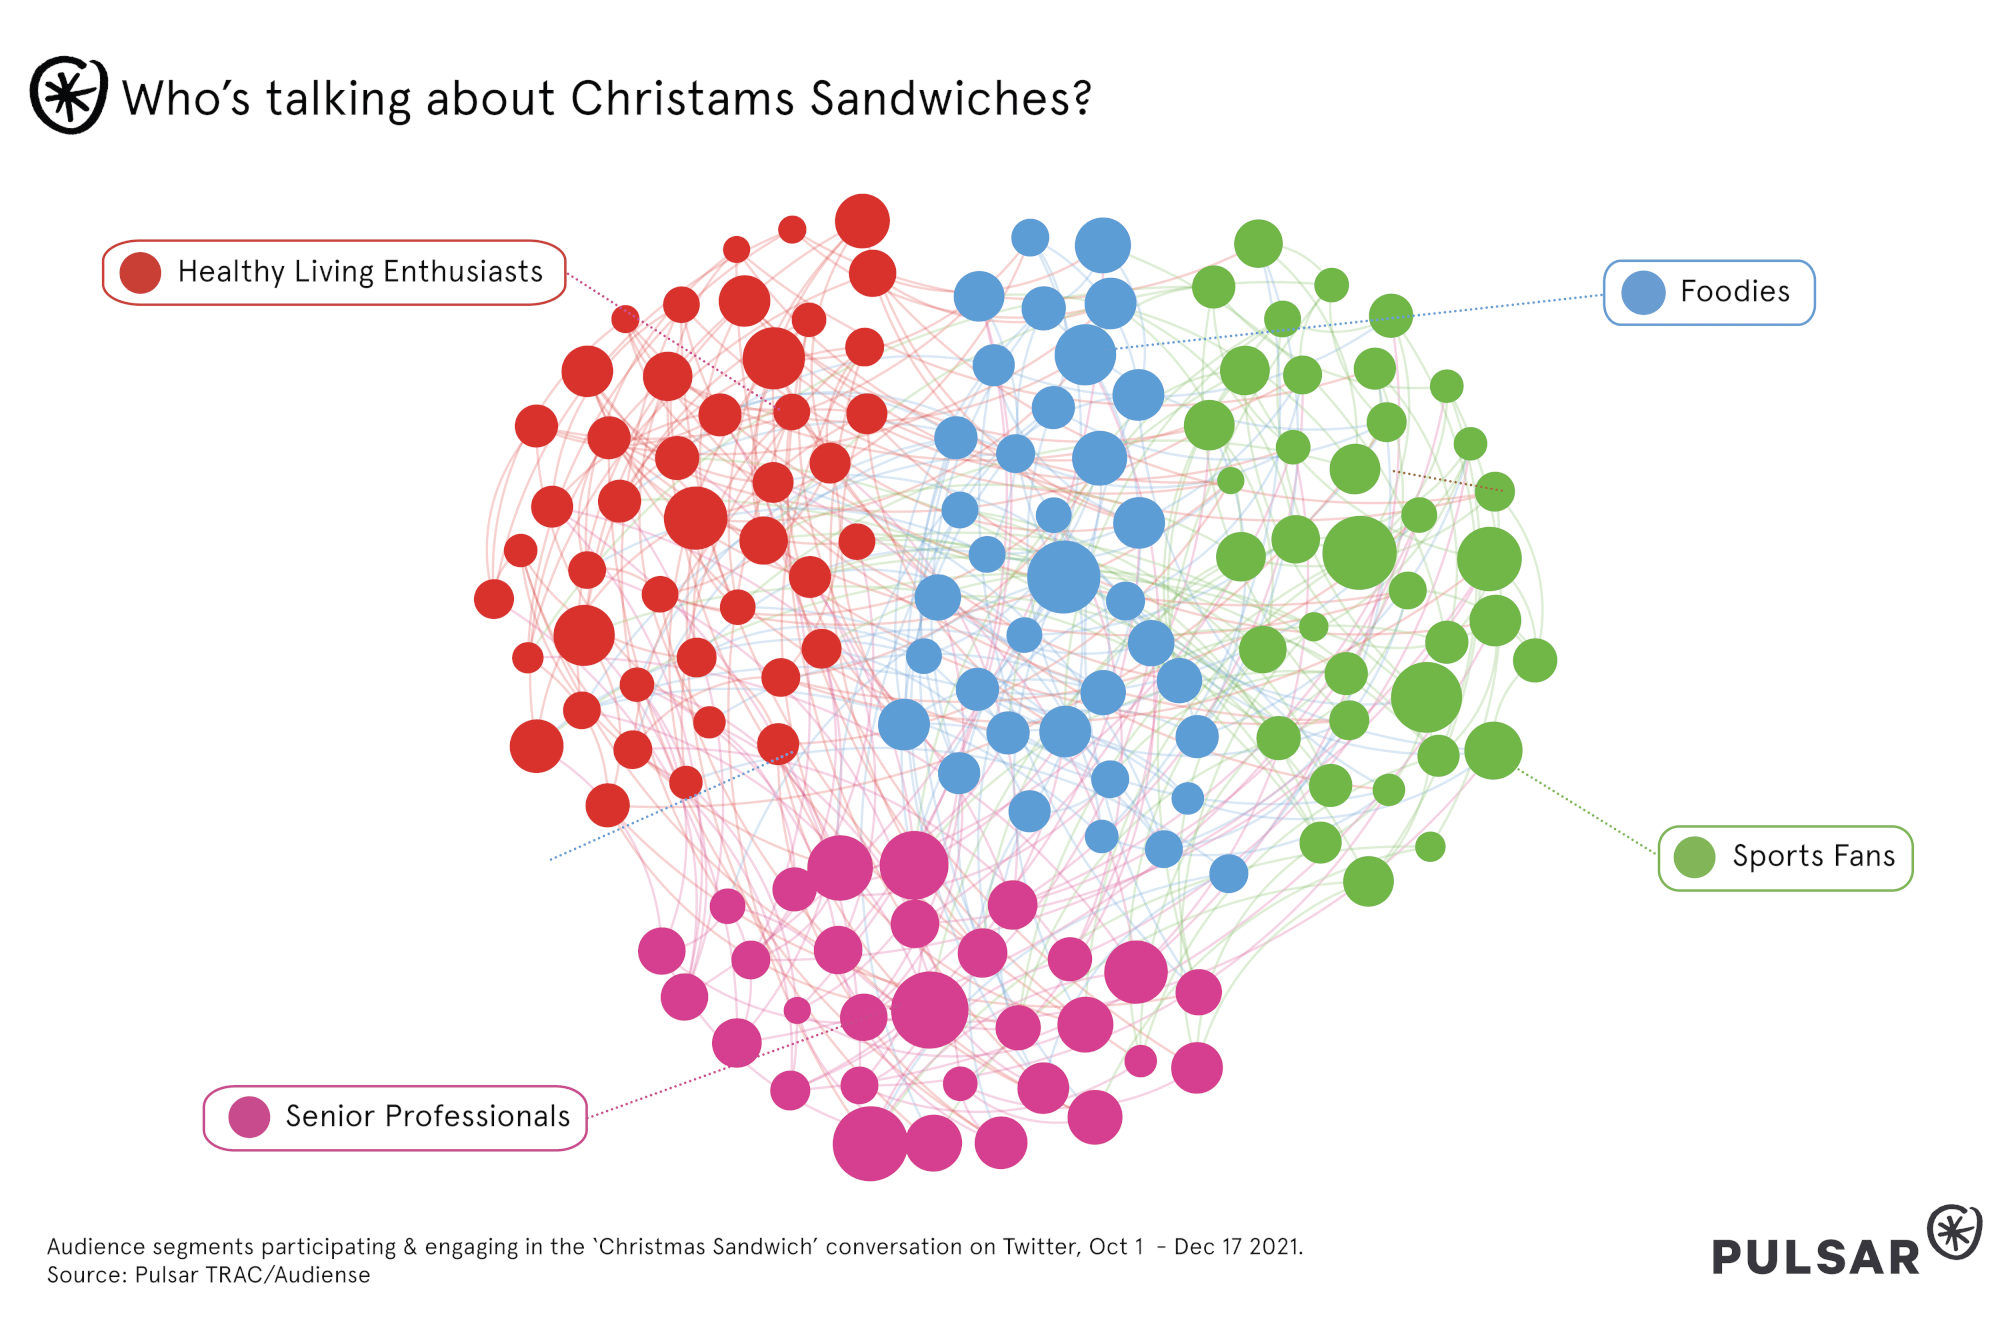Click the red Healthy Living Enthusiasts legend dot
The image size is (2000, 1333).
pyautogui.click(x=140, y=273)
